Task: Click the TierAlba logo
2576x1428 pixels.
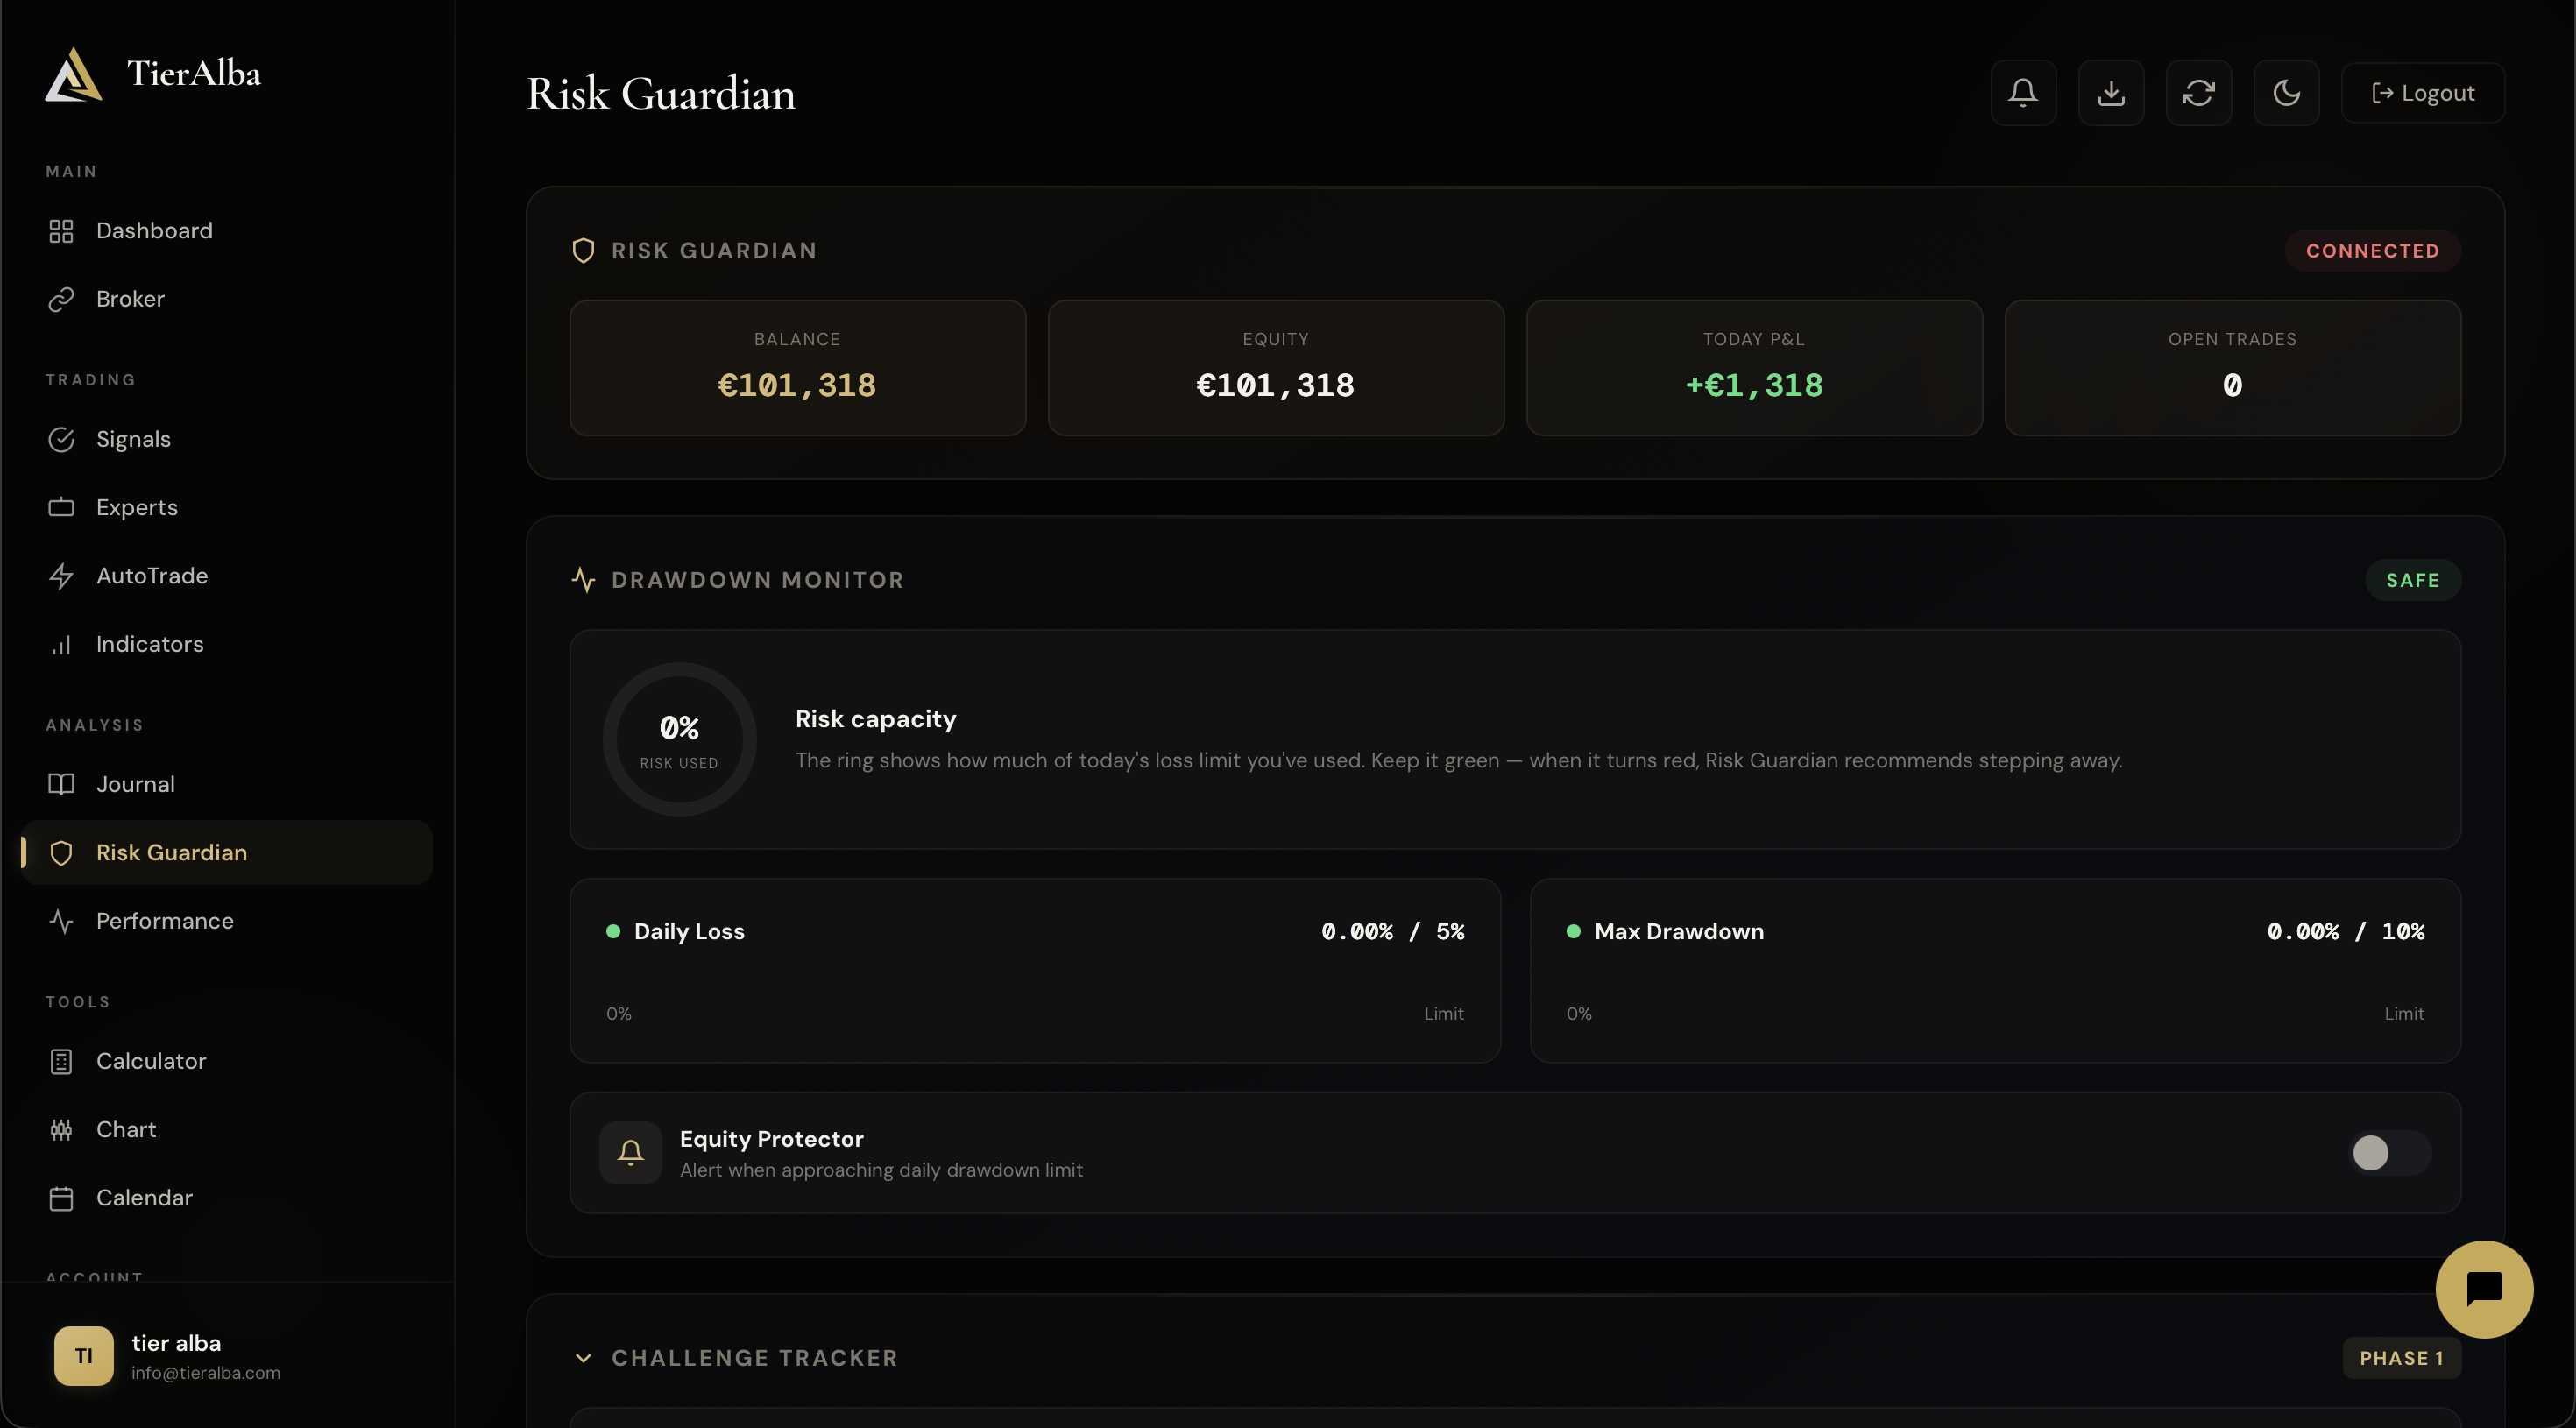Action: click(x=153, y=74)
